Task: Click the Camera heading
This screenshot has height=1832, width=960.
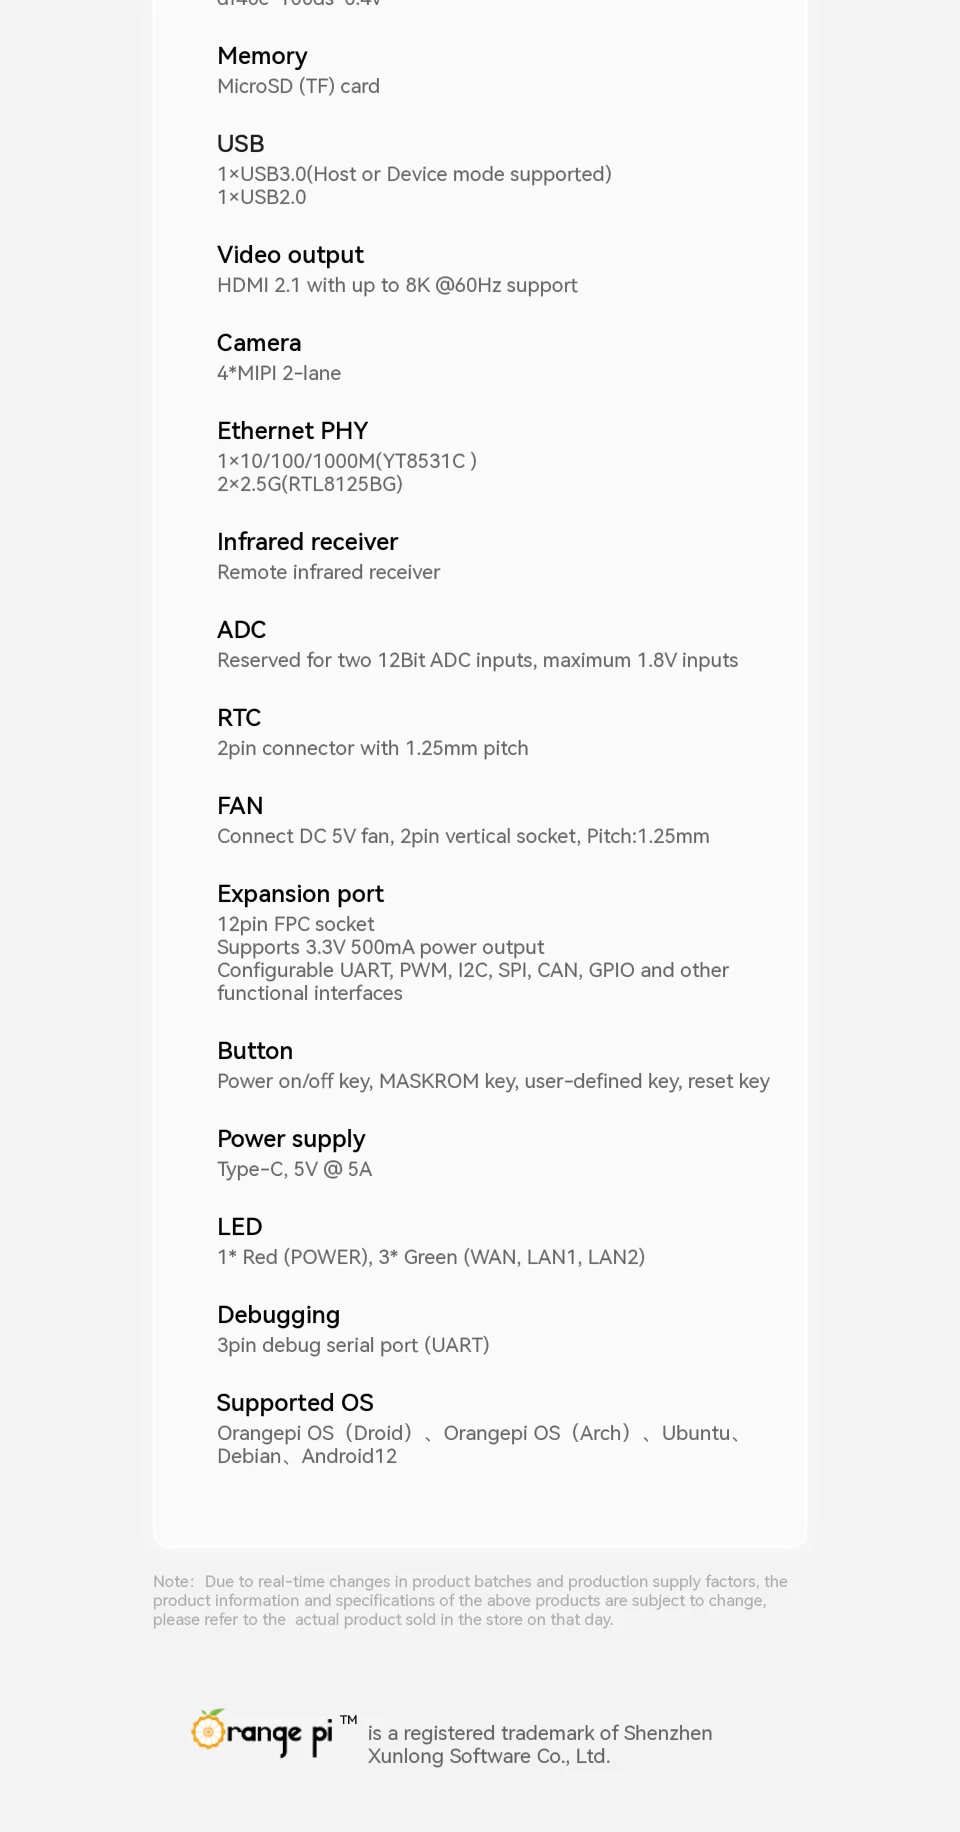Action: click(259, 343)
